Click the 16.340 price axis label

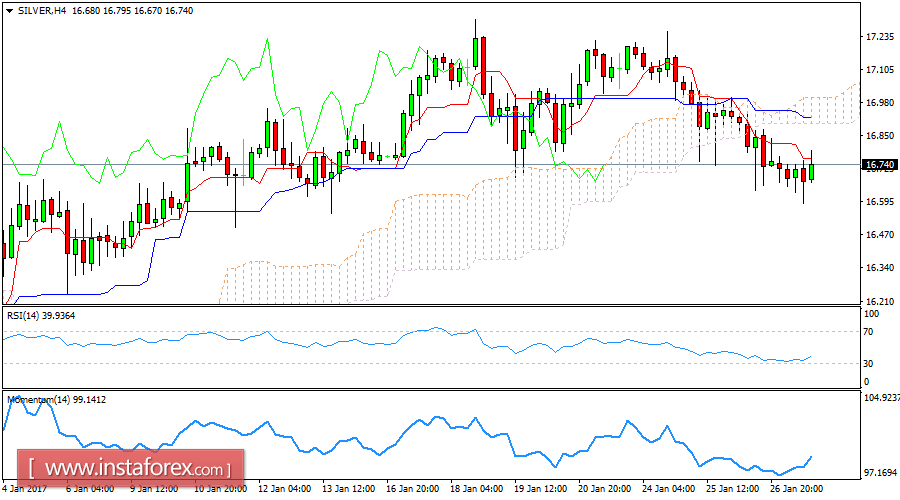pos(880,268)
